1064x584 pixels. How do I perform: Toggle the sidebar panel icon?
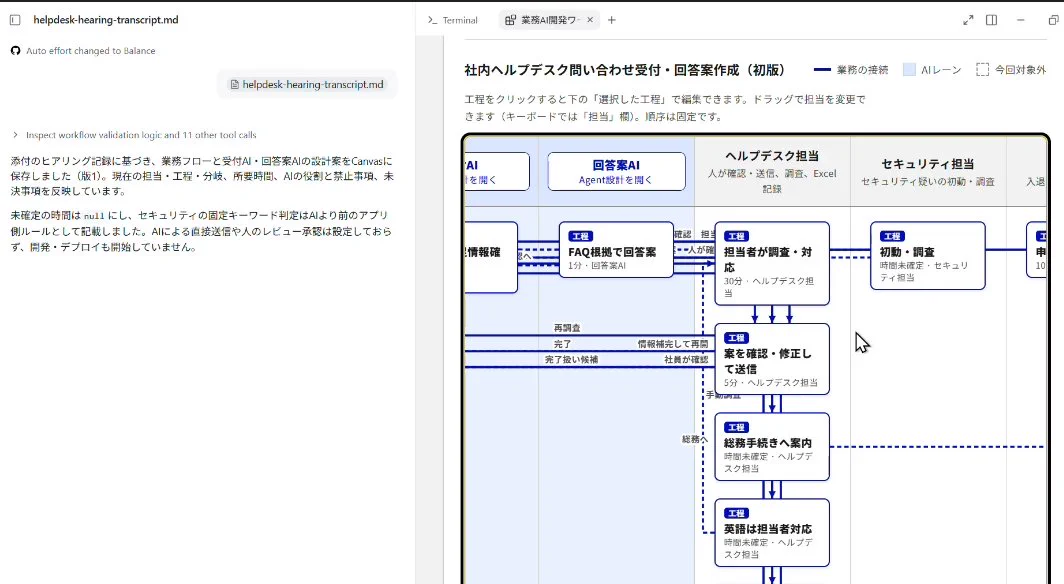15,20
